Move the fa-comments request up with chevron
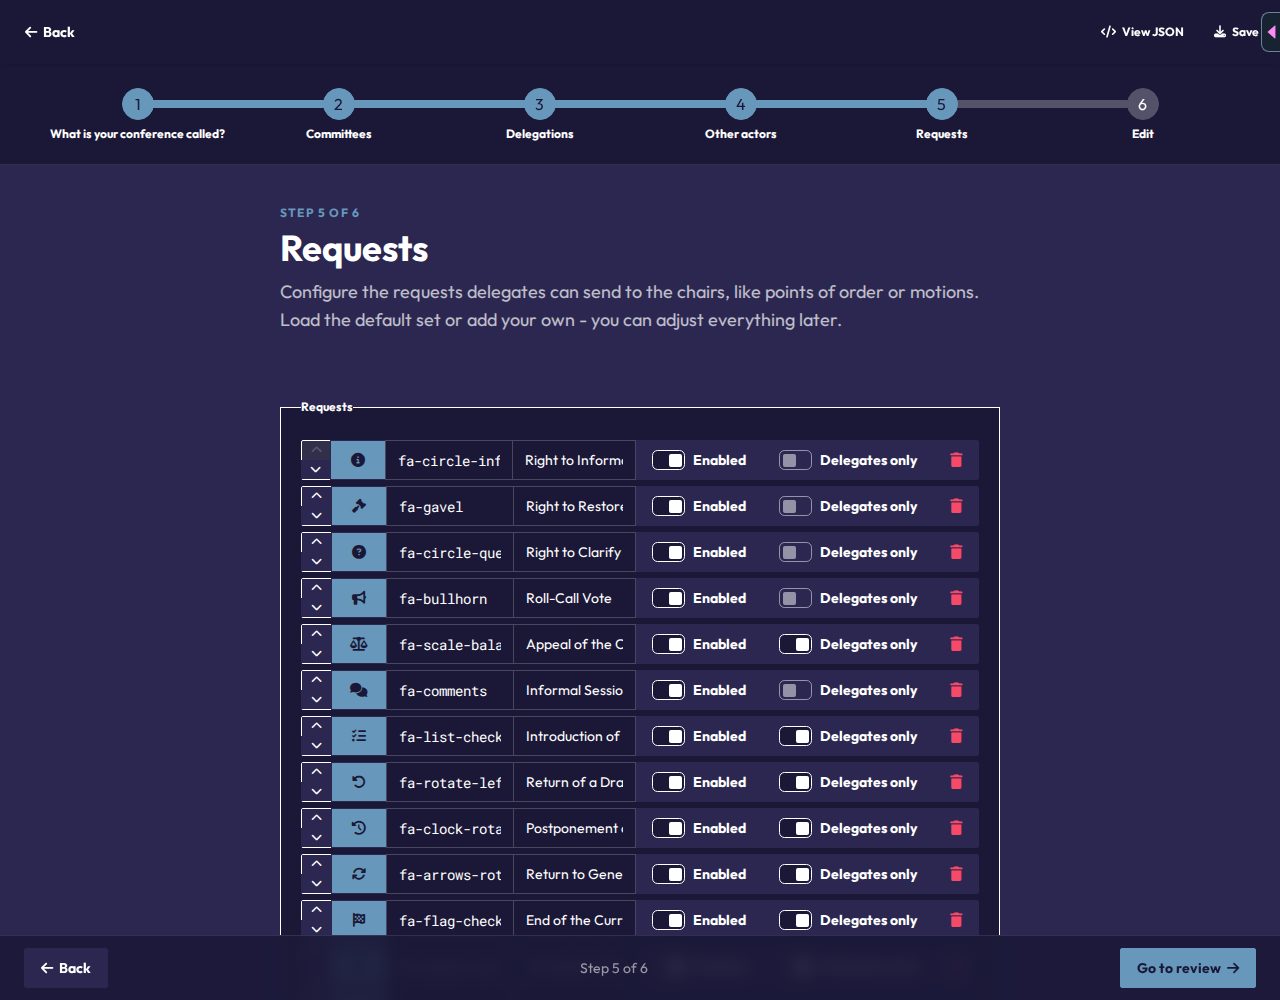 click(316, 680)
